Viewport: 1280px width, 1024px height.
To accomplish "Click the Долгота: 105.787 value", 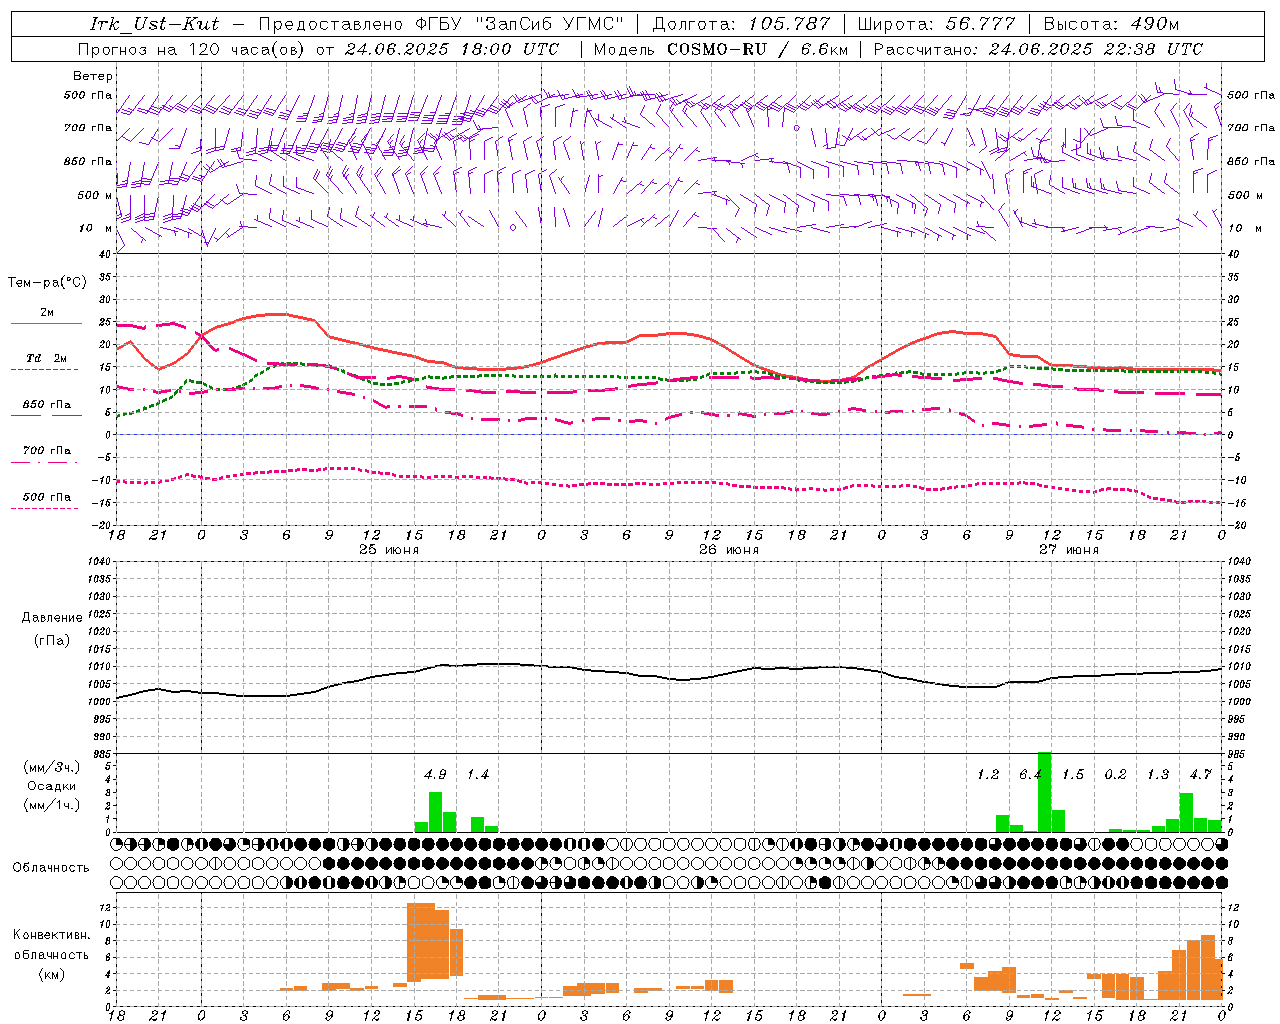I will point(741,24).
